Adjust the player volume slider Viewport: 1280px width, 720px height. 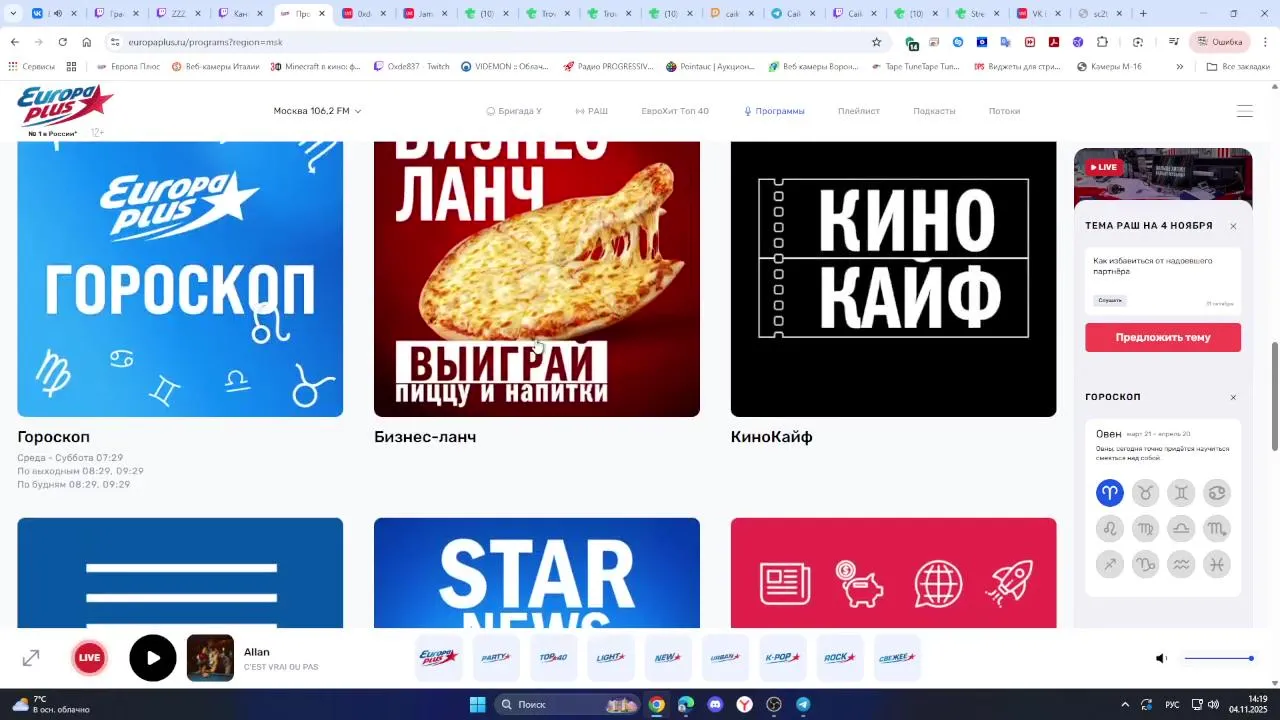pos(1218,658)
